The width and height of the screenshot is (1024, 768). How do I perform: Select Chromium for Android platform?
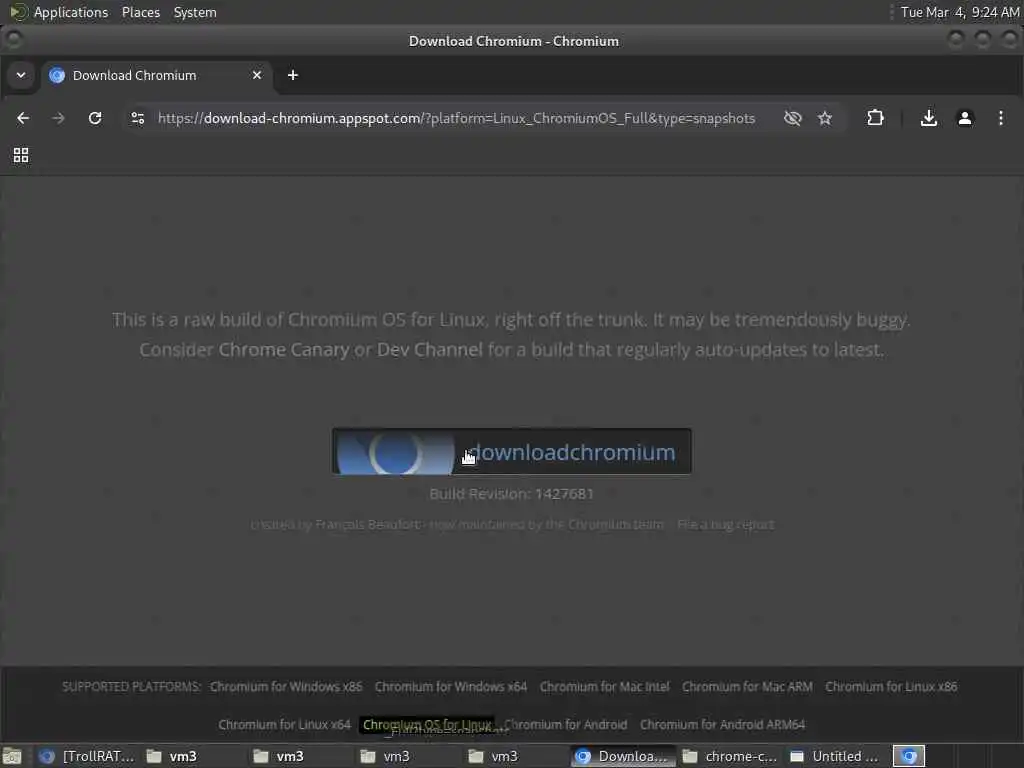(x=566, y=724)
